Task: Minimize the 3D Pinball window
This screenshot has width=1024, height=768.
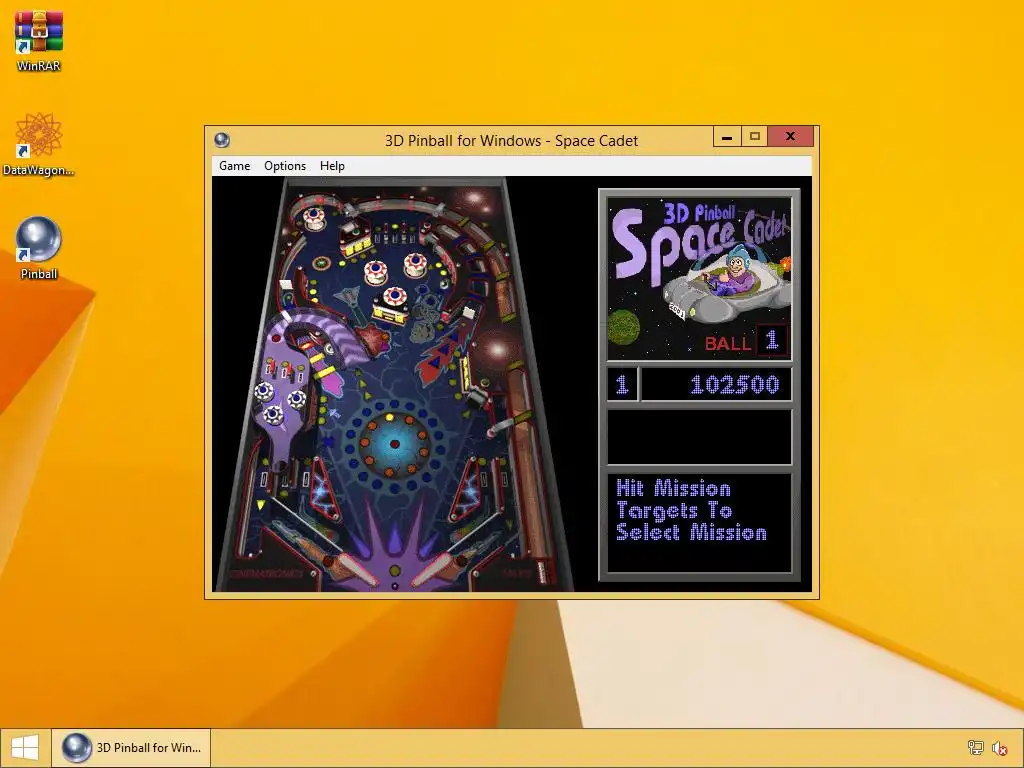Action: (727, 136)
